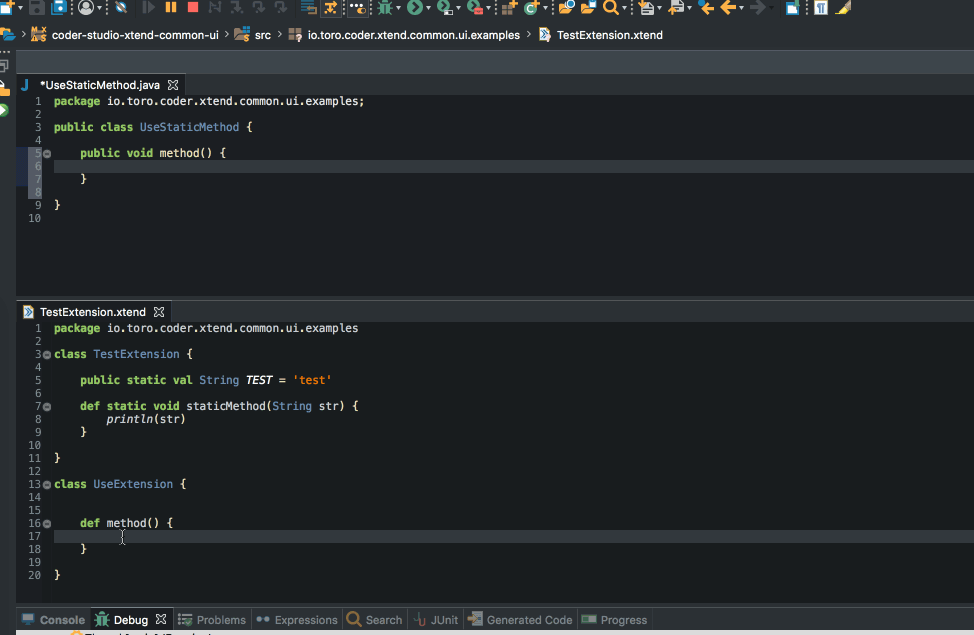The image size is (974, 635).
Task: Open the TestExtension.xtend editor tab
Action: coord(93,311)
